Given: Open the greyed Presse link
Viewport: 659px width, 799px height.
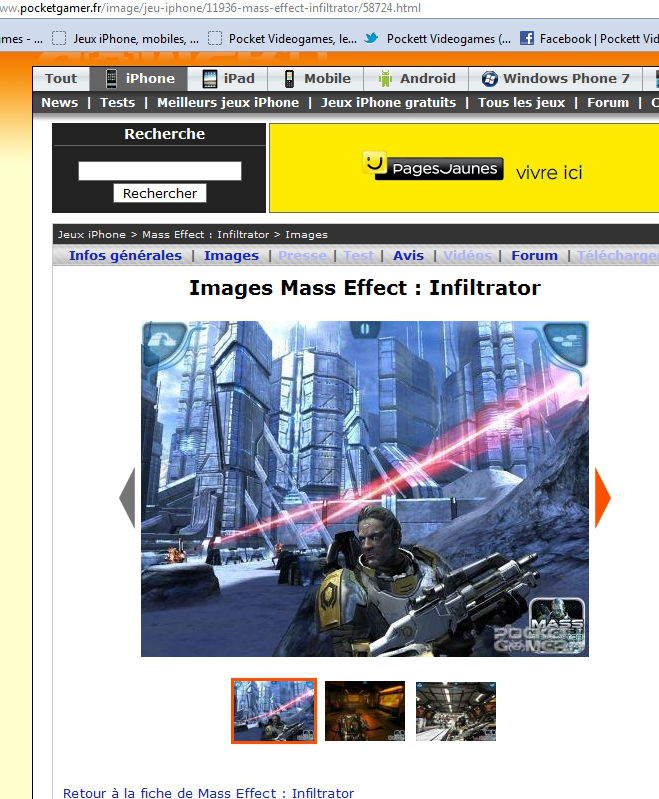Looking at the screenshot, I should [302, 255].
